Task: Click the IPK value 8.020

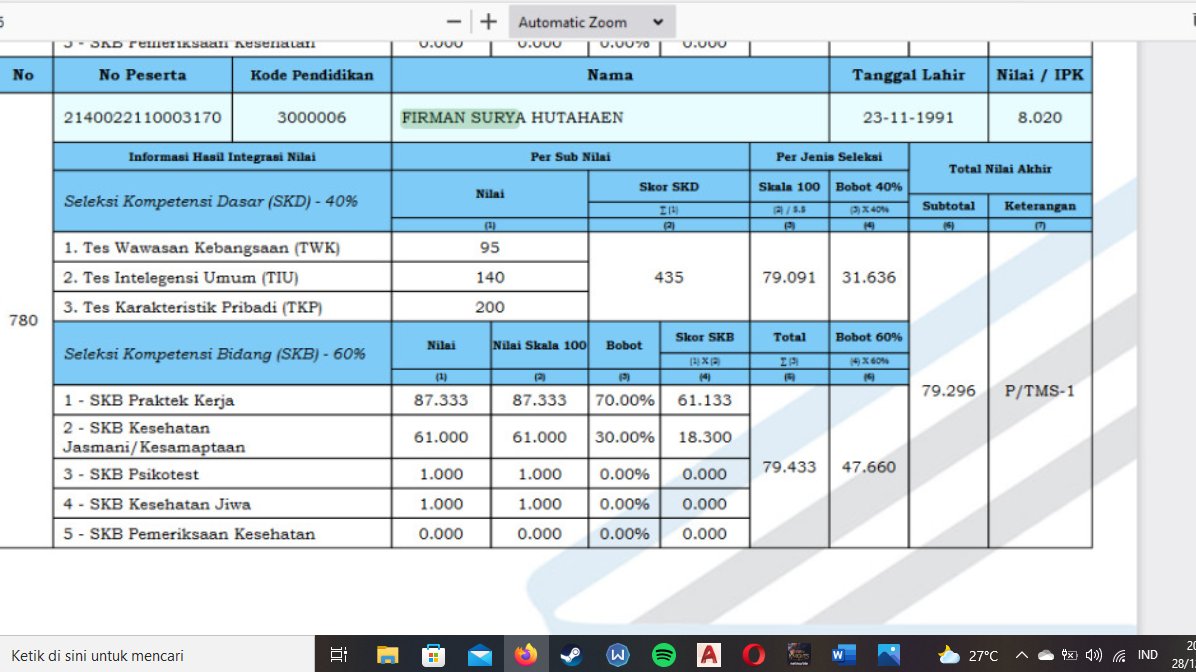Action: 1040,117
